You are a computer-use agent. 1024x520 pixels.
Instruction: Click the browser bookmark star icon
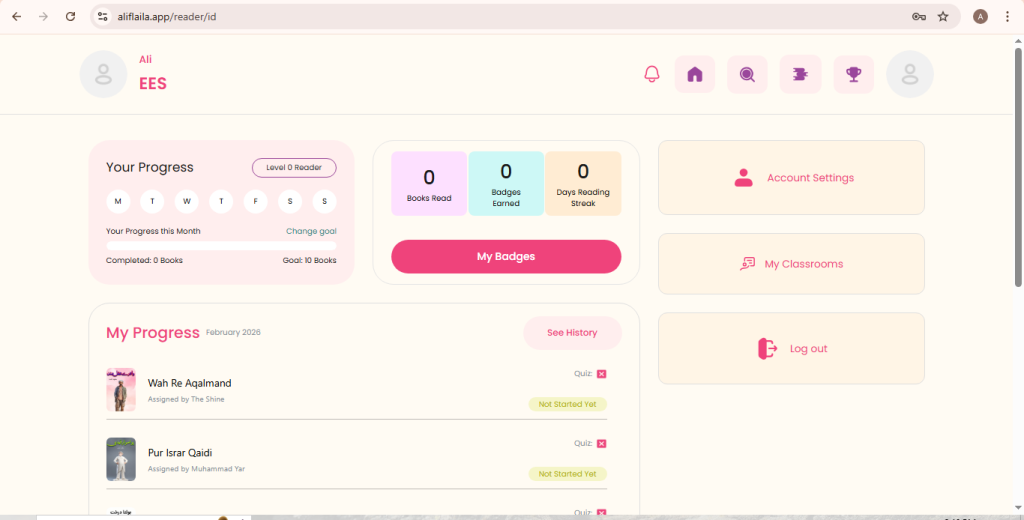point(943,16)
